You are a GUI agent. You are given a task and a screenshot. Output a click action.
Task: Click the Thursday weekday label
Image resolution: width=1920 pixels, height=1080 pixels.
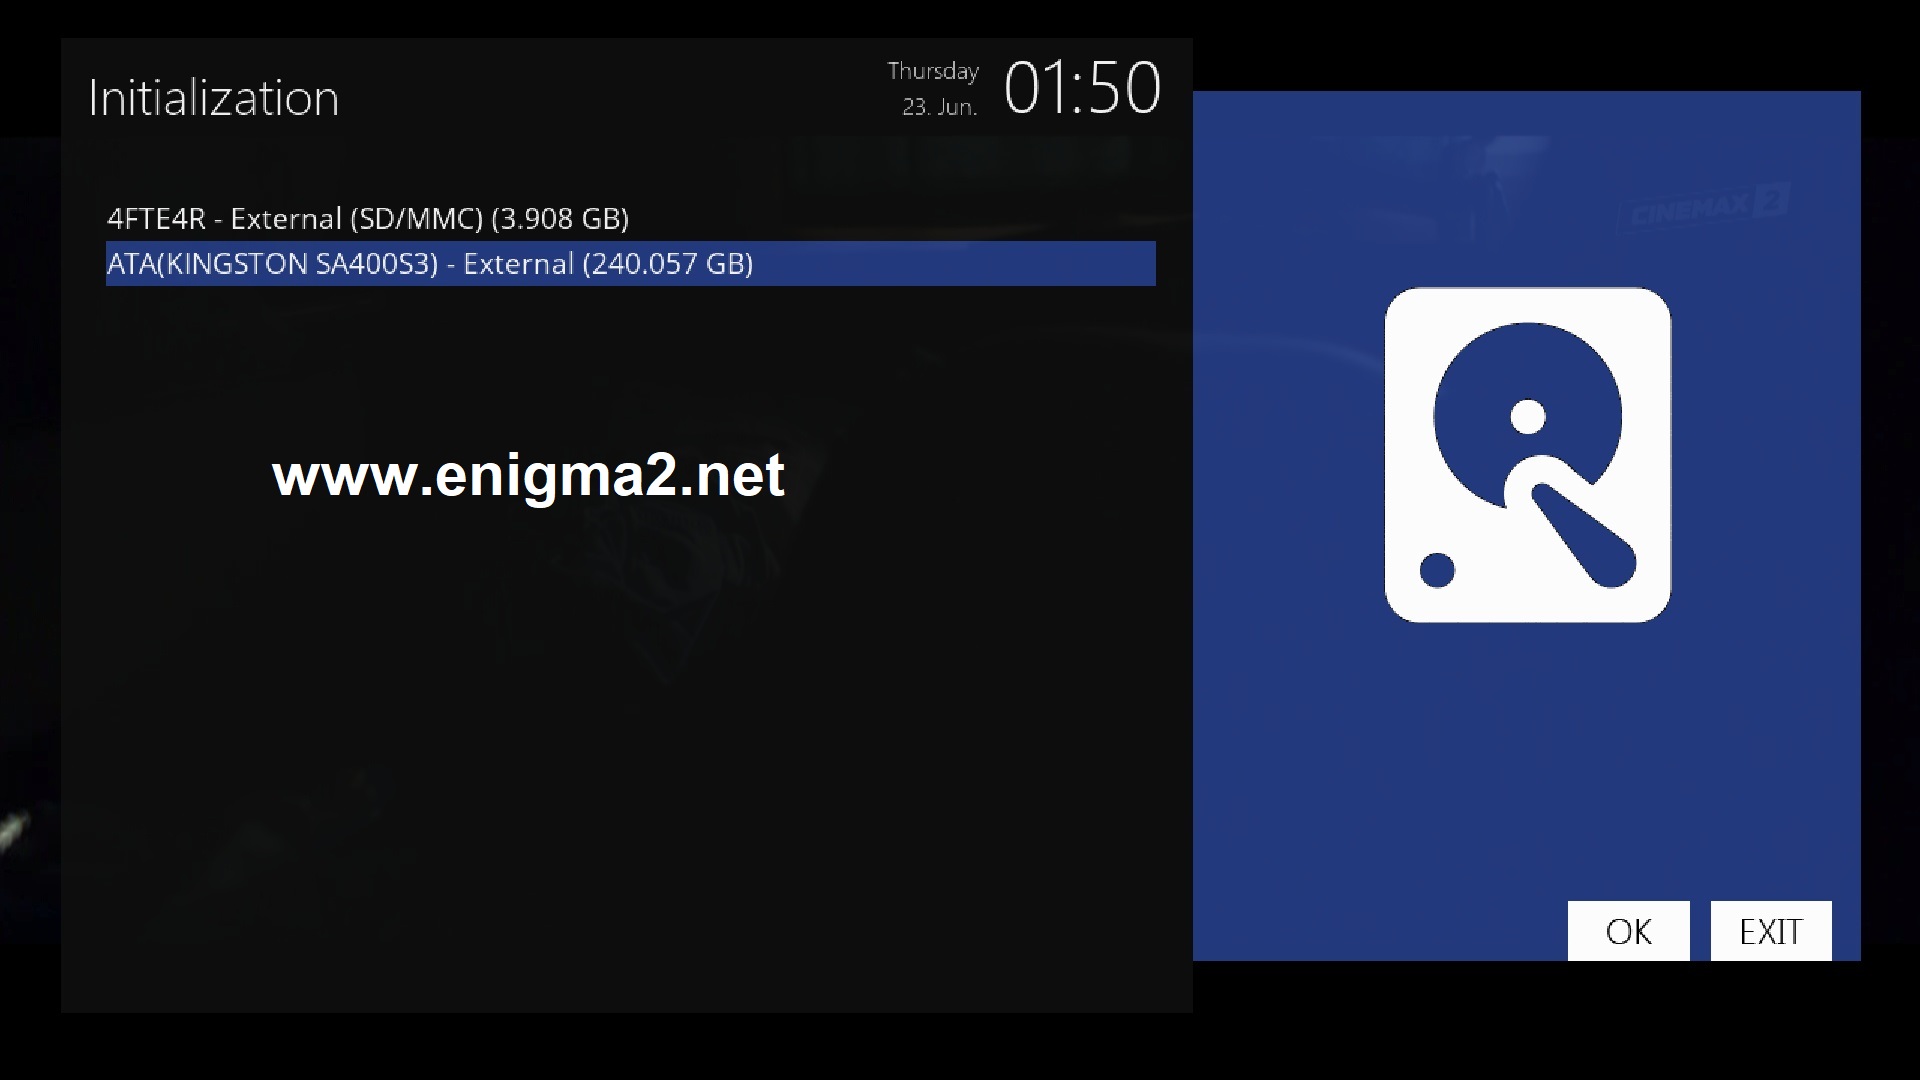click(933, 71)
